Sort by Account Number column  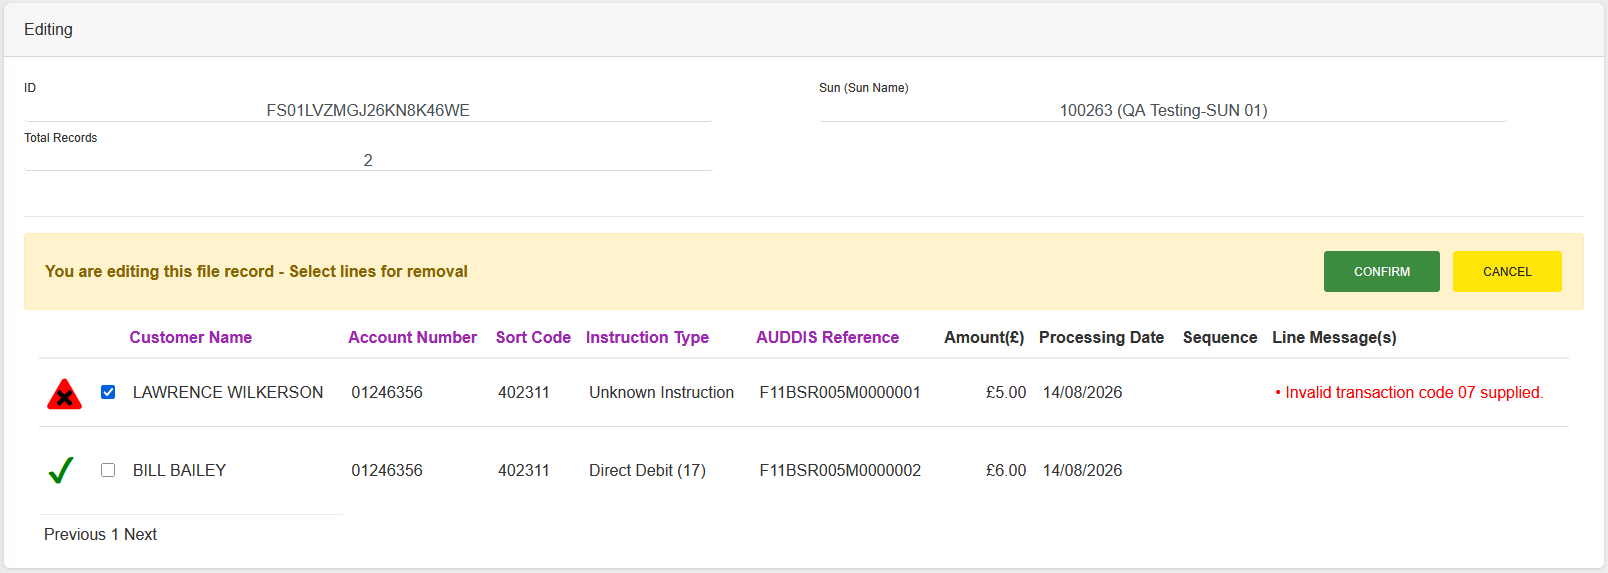pyautogui.click(x=412, y=338)
